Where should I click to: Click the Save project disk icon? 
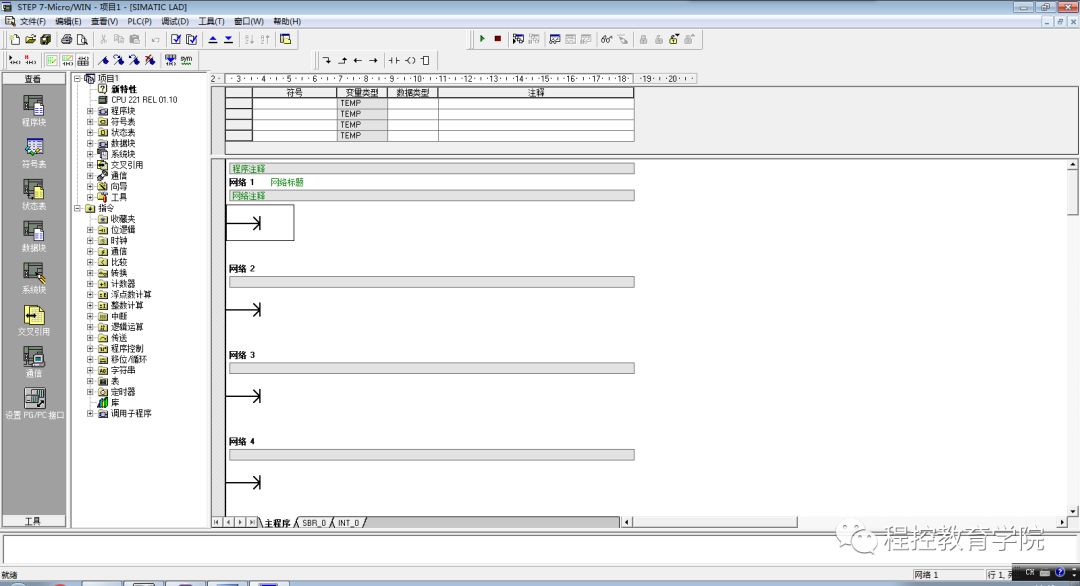tap(45, 39)
